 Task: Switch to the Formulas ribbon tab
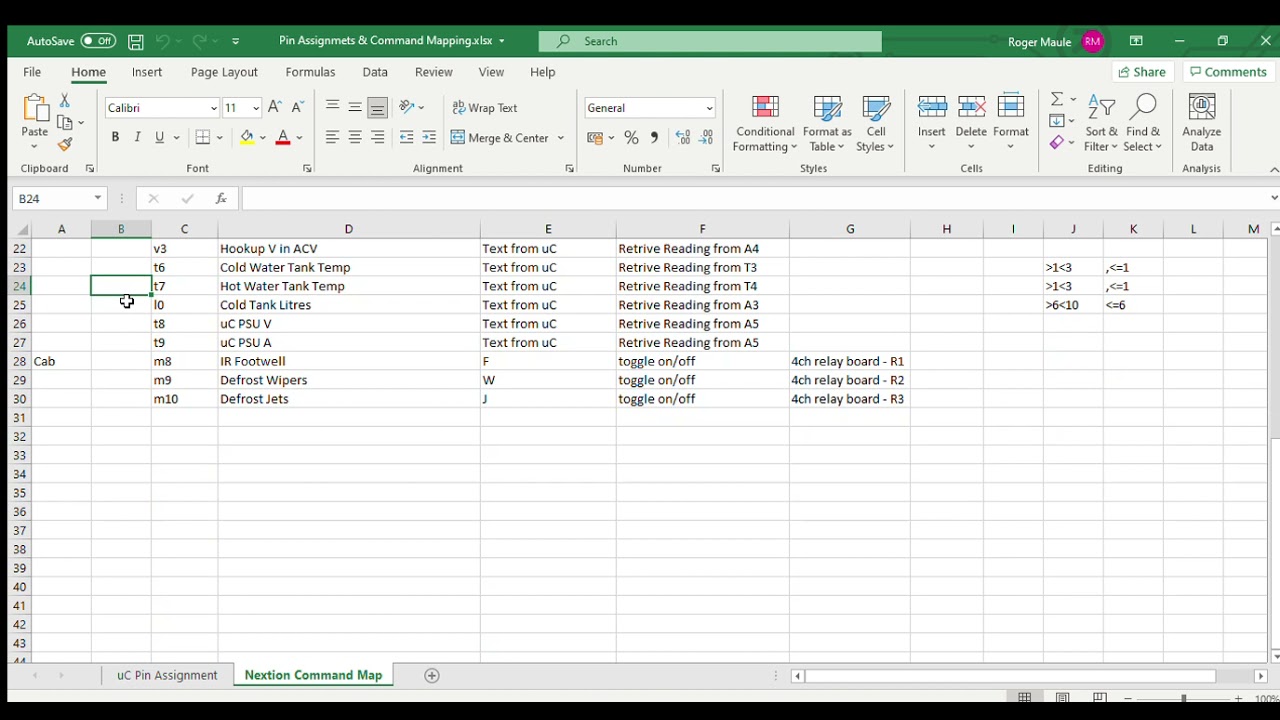pos(310,72)
